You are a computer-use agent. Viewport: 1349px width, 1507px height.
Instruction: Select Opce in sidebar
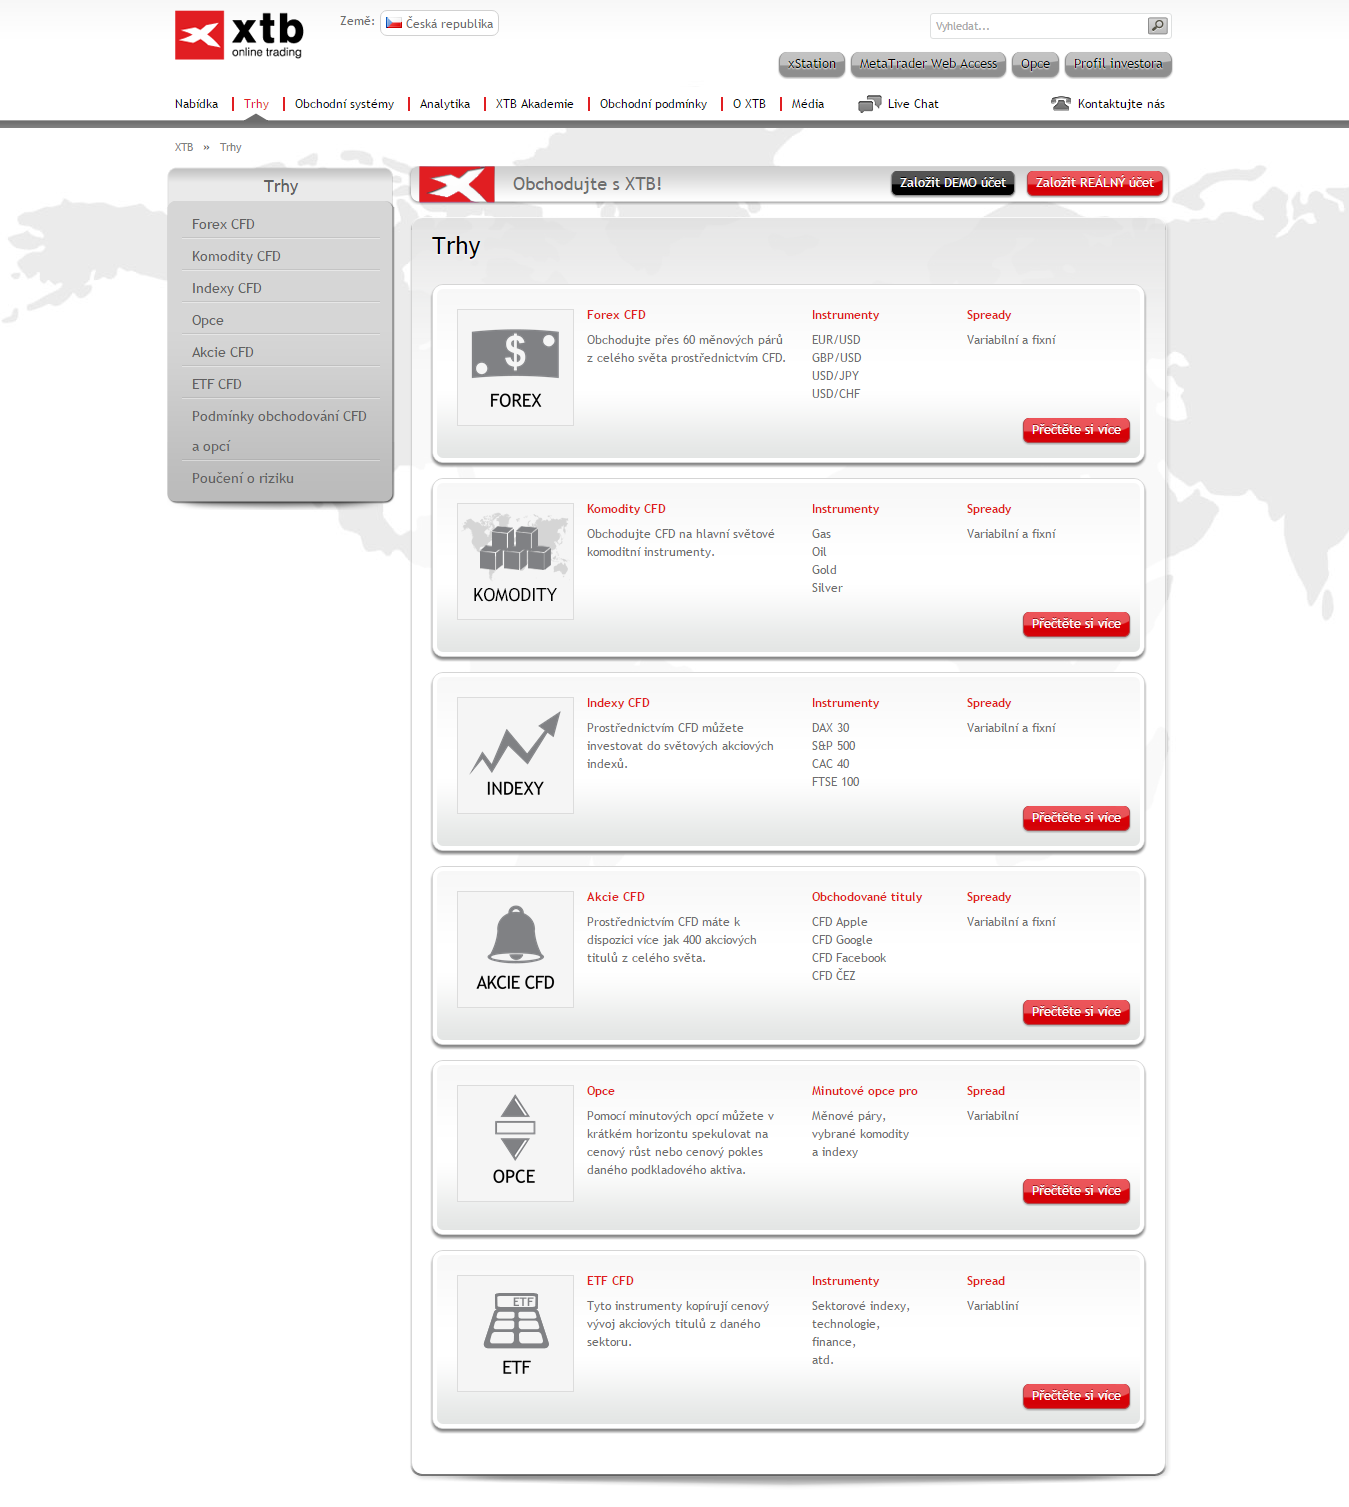coord(208,320)
